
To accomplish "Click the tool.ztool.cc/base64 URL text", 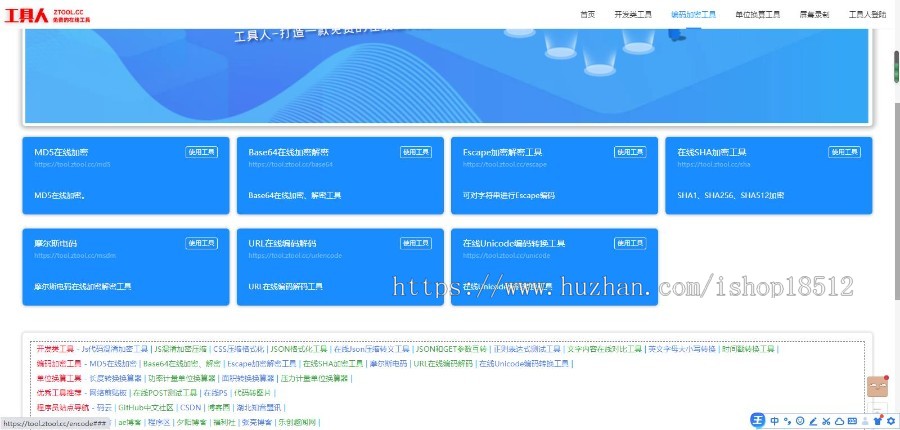I will click(290, 164).
